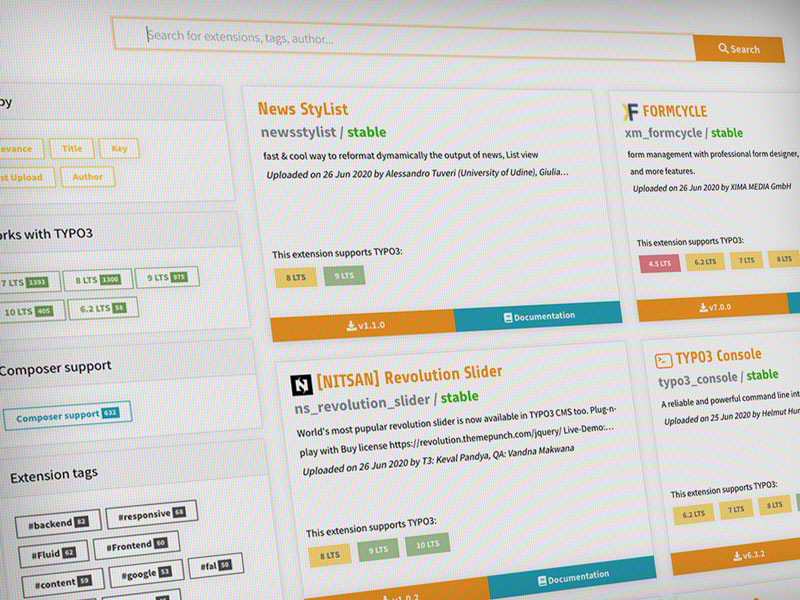Select the #backend extension tag
Screen dimensions: 800x600
(58, 523)
